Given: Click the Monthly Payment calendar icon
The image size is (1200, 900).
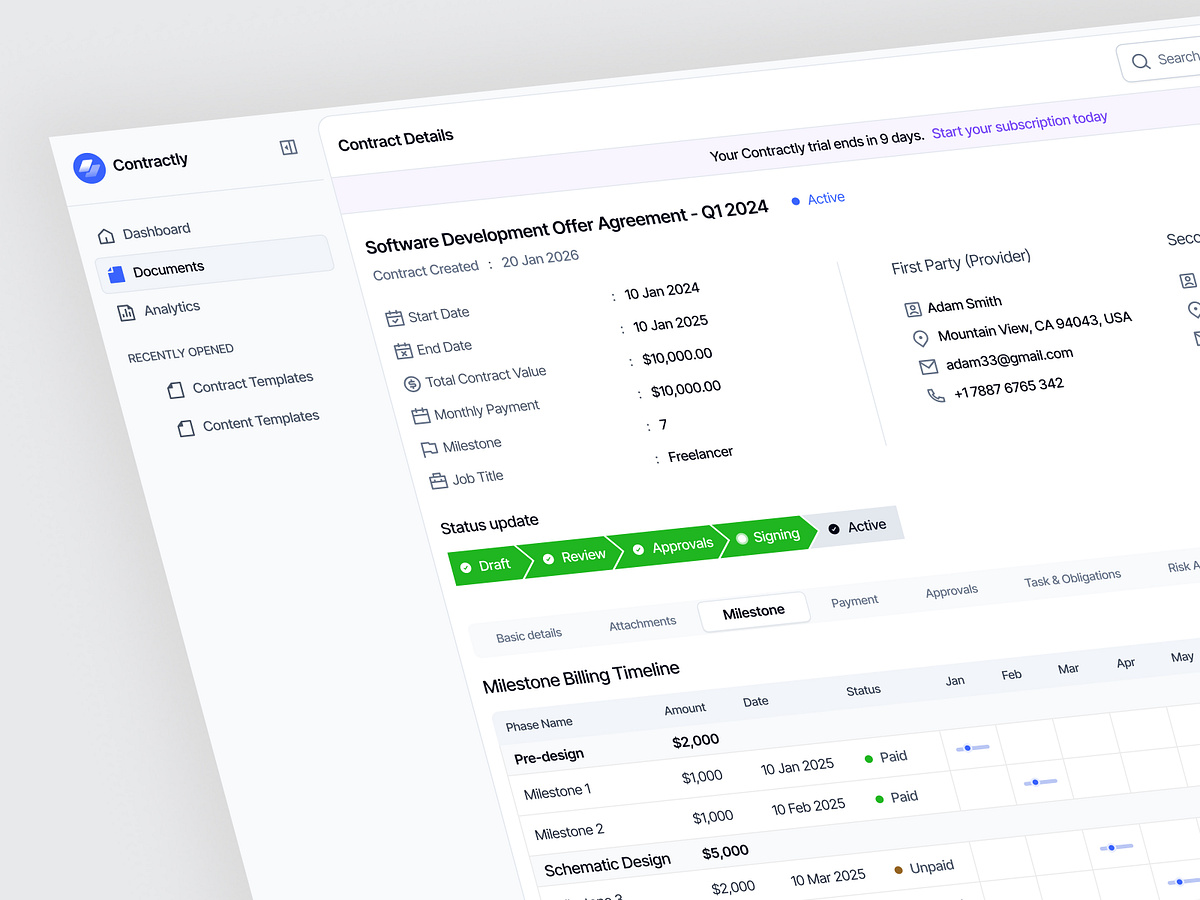Looking at the screenshot, I should click(x=420, y=416).
